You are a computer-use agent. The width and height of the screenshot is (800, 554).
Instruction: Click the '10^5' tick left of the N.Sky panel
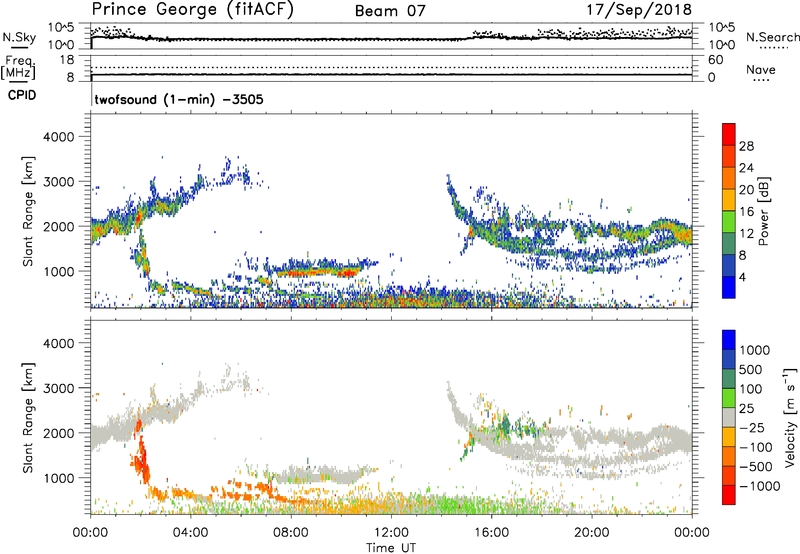tap(61, 28)
